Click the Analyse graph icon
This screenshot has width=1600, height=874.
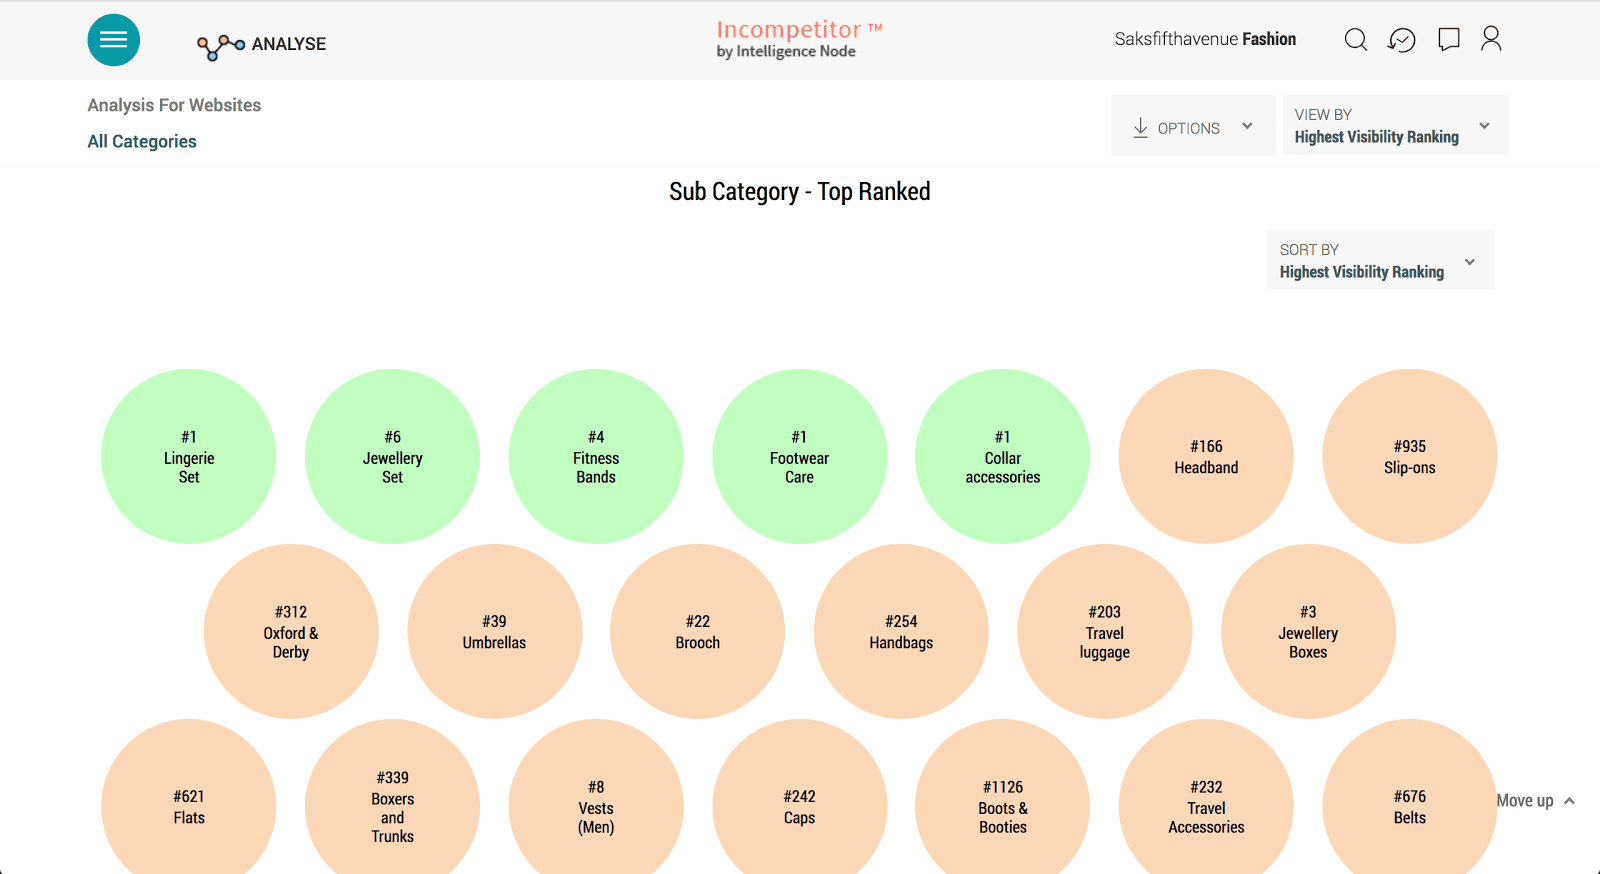tap(220, 45)
